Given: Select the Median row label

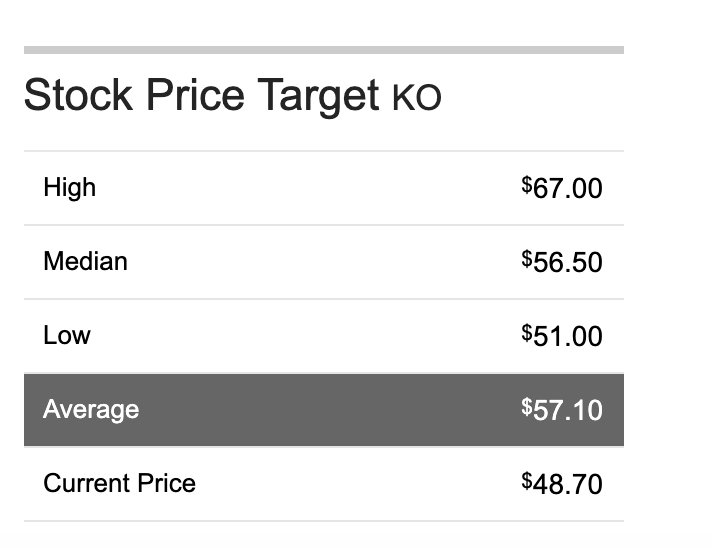Looking at the screenshot, I should (85, 261).
